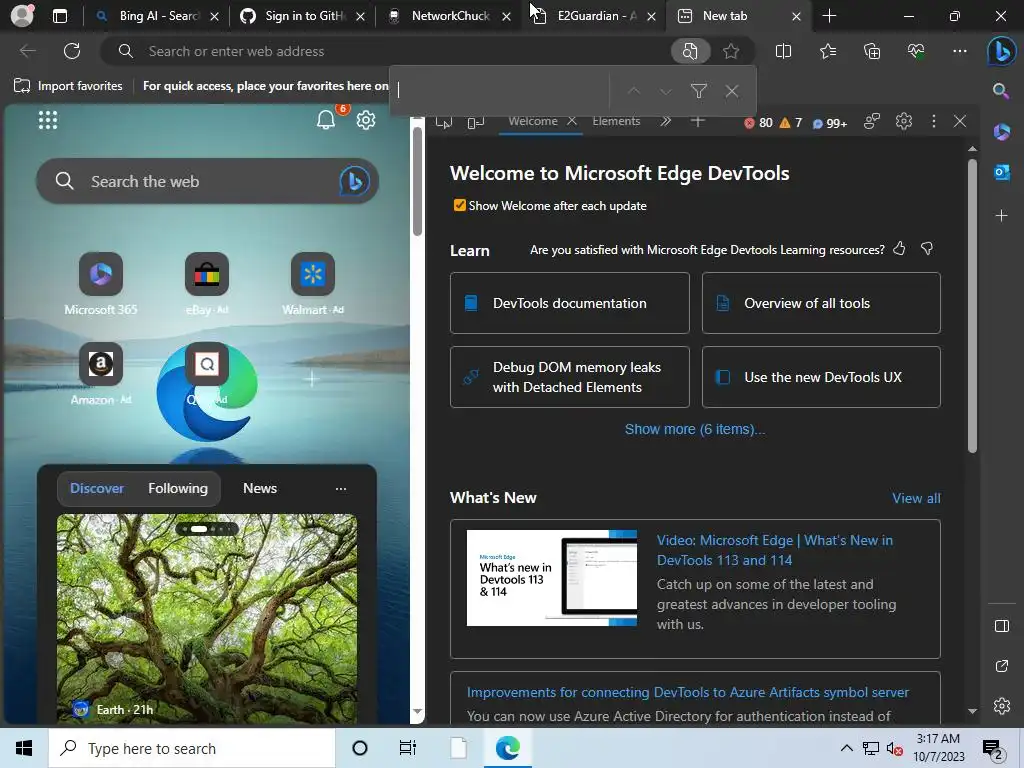
Task: Click View all What's New link
Action: [916, 498]
